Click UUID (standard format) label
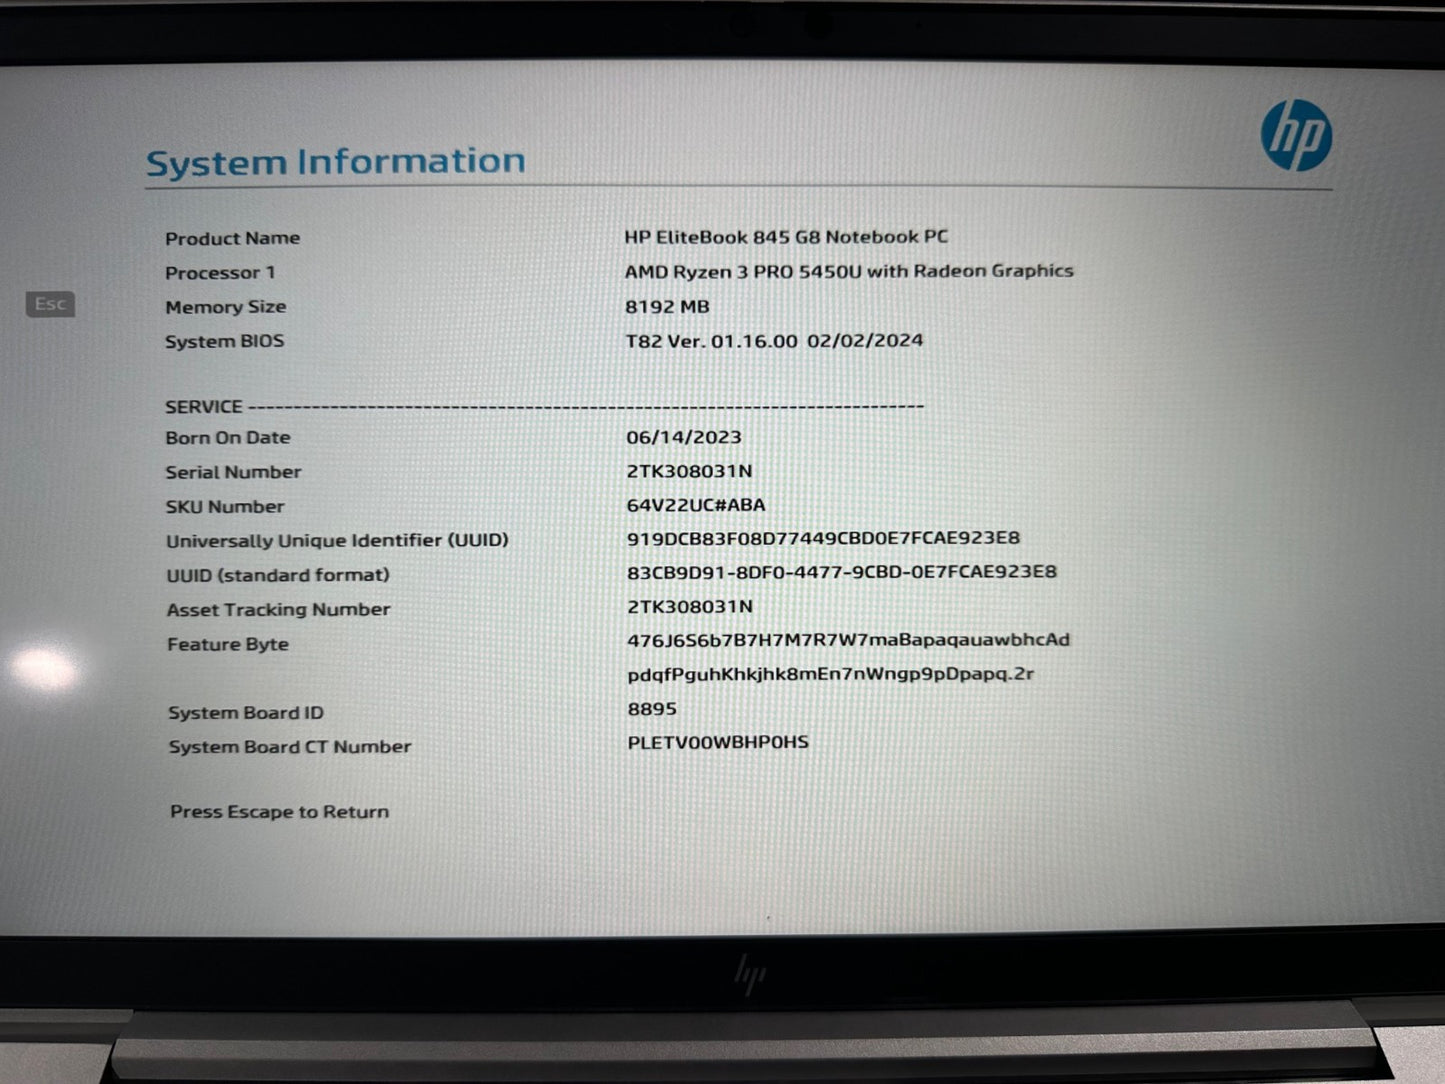Image resolution: width=1445 pixels, height=1084 pixels. coord(278,575)
